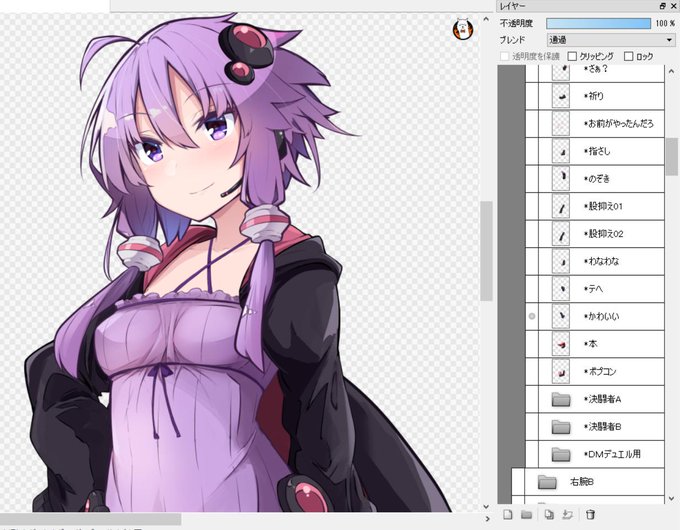Click the canvas horizontal scroll-right arrow

click(487, 518)
